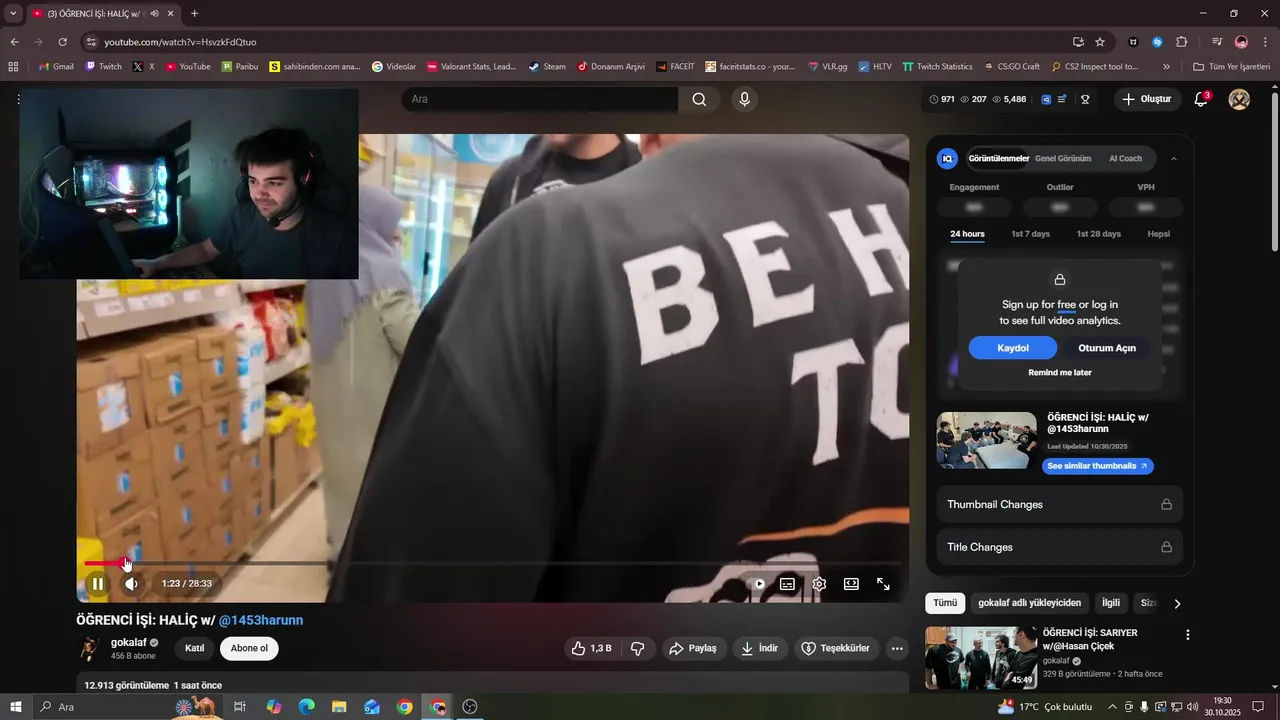The height and width of the screenshot is (720, 1280).
Task: Click the Paylaş share button
Action: (693, 648)
